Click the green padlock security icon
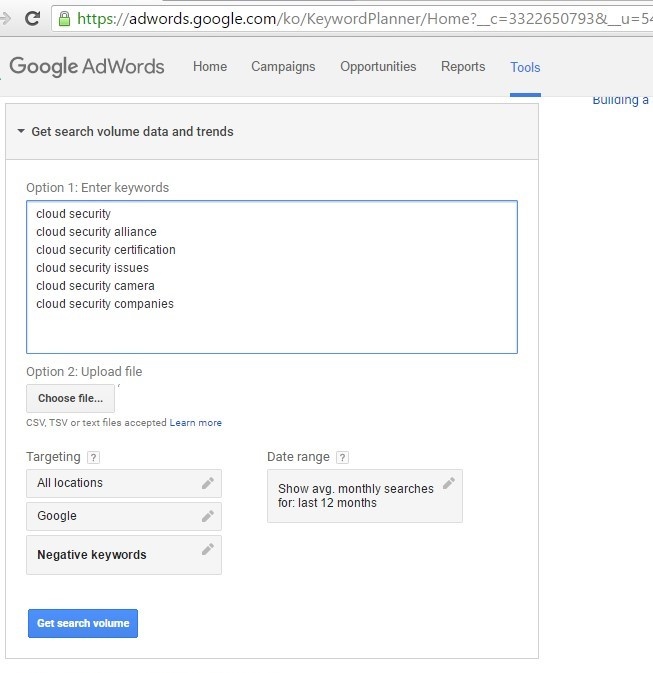The width and height of the screenshot is (653, 673). (x=64, y=19)
